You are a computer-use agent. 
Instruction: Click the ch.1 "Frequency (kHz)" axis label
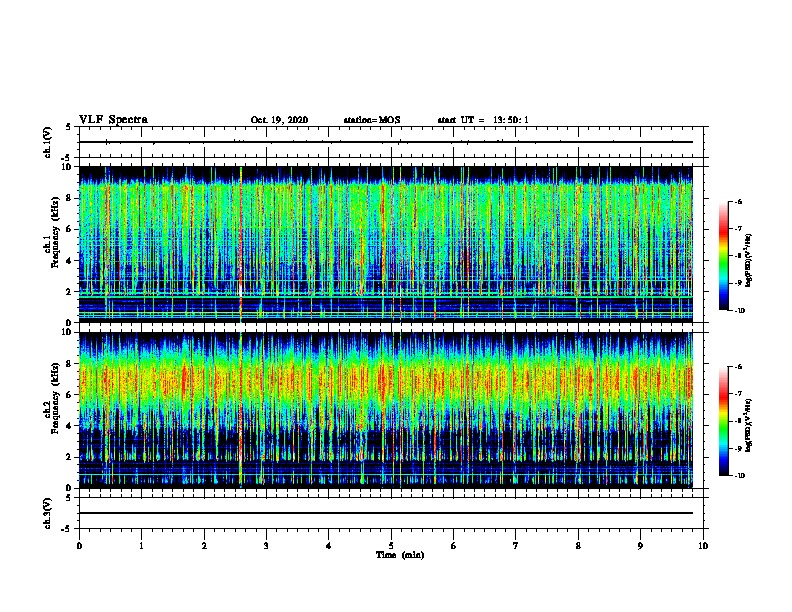click(55, 232)
